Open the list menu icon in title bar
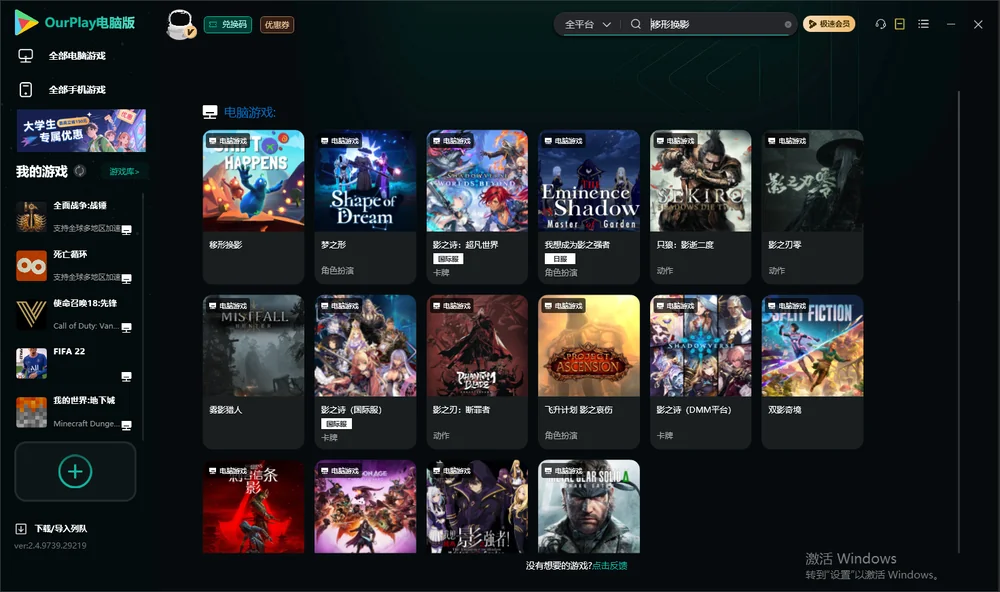The width and height of the screenshot is (1000, 592). [x=923, y=24]
